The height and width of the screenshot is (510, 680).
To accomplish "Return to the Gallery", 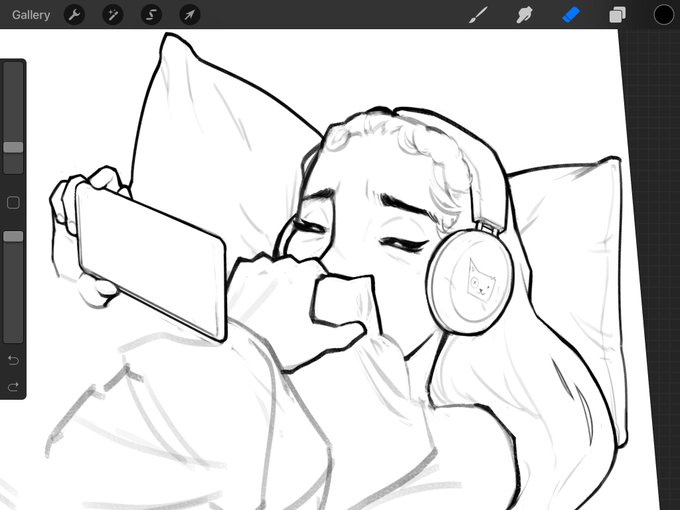I will (31, 15).
